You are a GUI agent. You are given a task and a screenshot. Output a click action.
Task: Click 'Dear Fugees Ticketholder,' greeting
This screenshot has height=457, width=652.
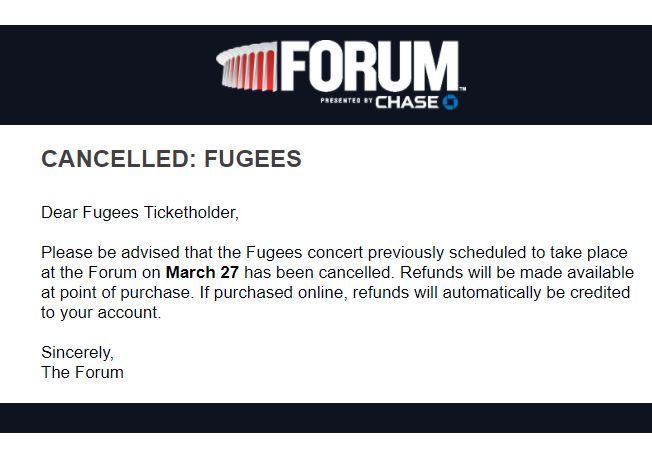tap(140, 212)
